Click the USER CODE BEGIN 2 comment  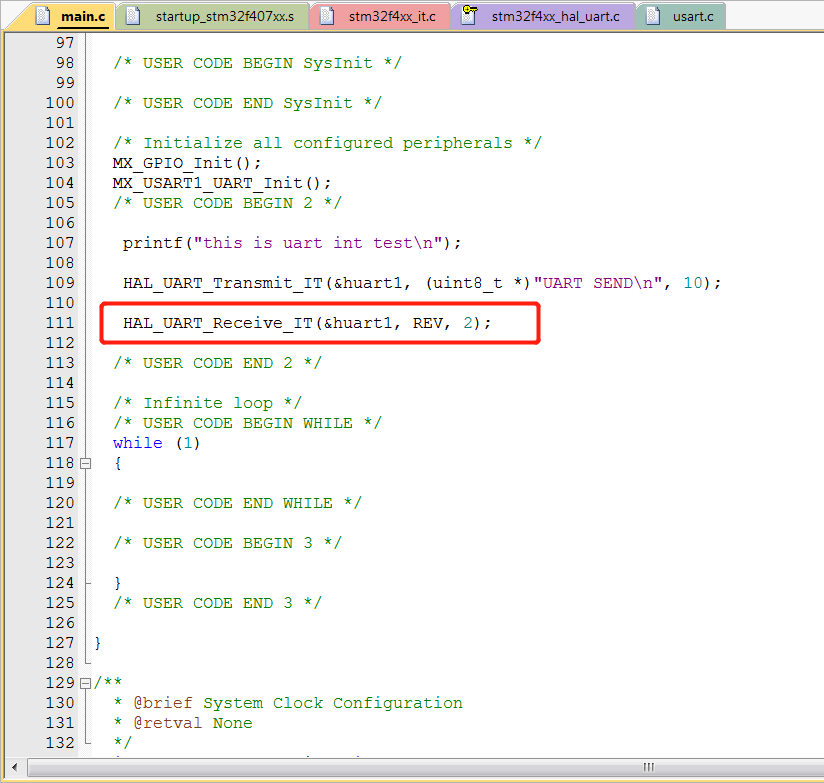point(228,203)
